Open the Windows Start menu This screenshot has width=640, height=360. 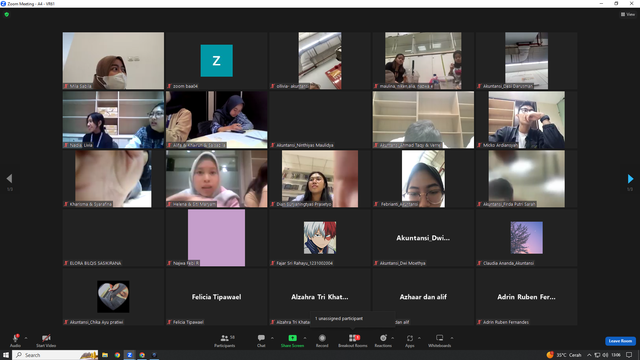point(6,355)
